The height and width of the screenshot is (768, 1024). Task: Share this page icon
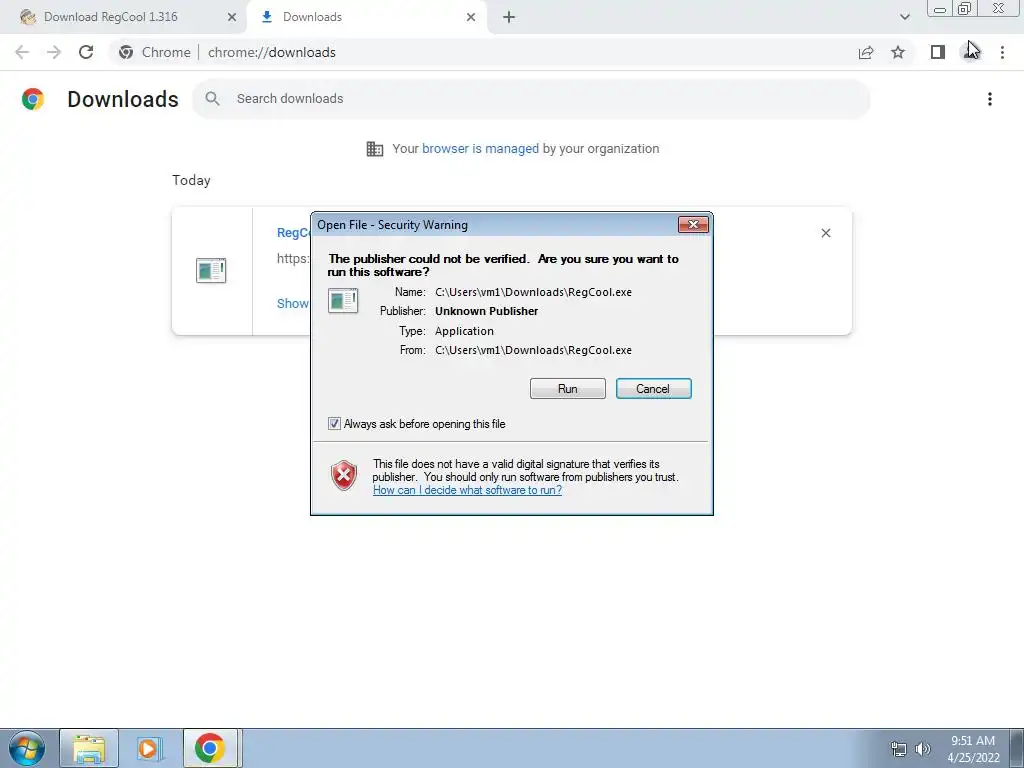866,52
